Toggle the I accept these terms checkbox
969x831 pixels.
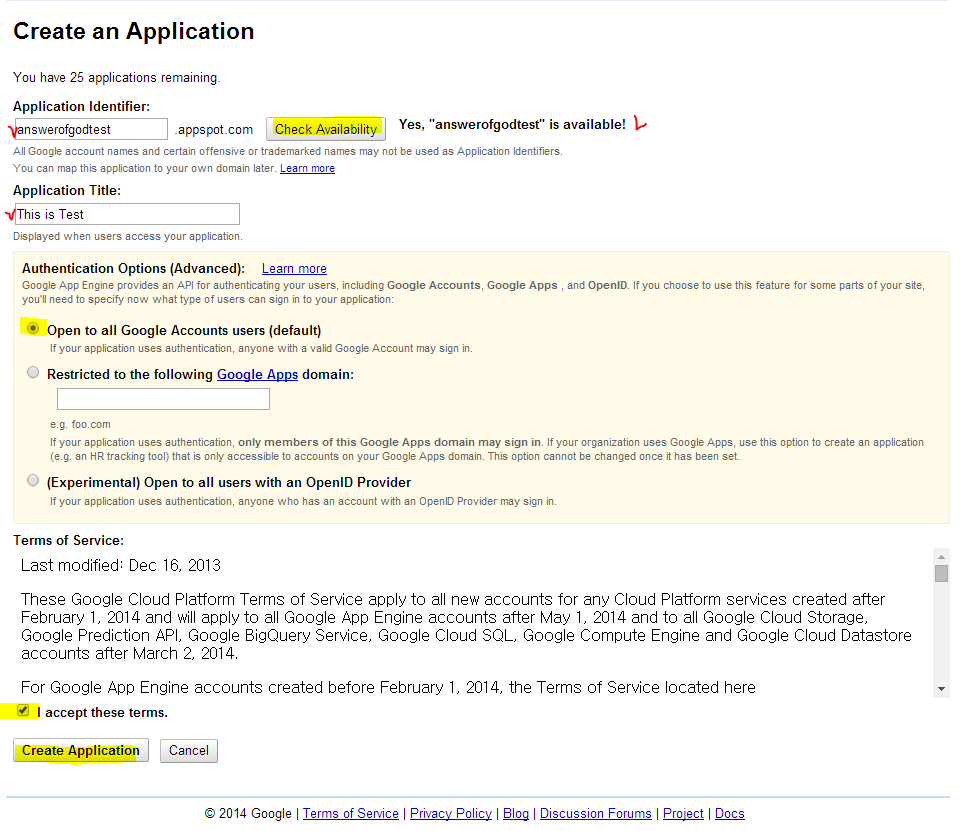(23, 711)
